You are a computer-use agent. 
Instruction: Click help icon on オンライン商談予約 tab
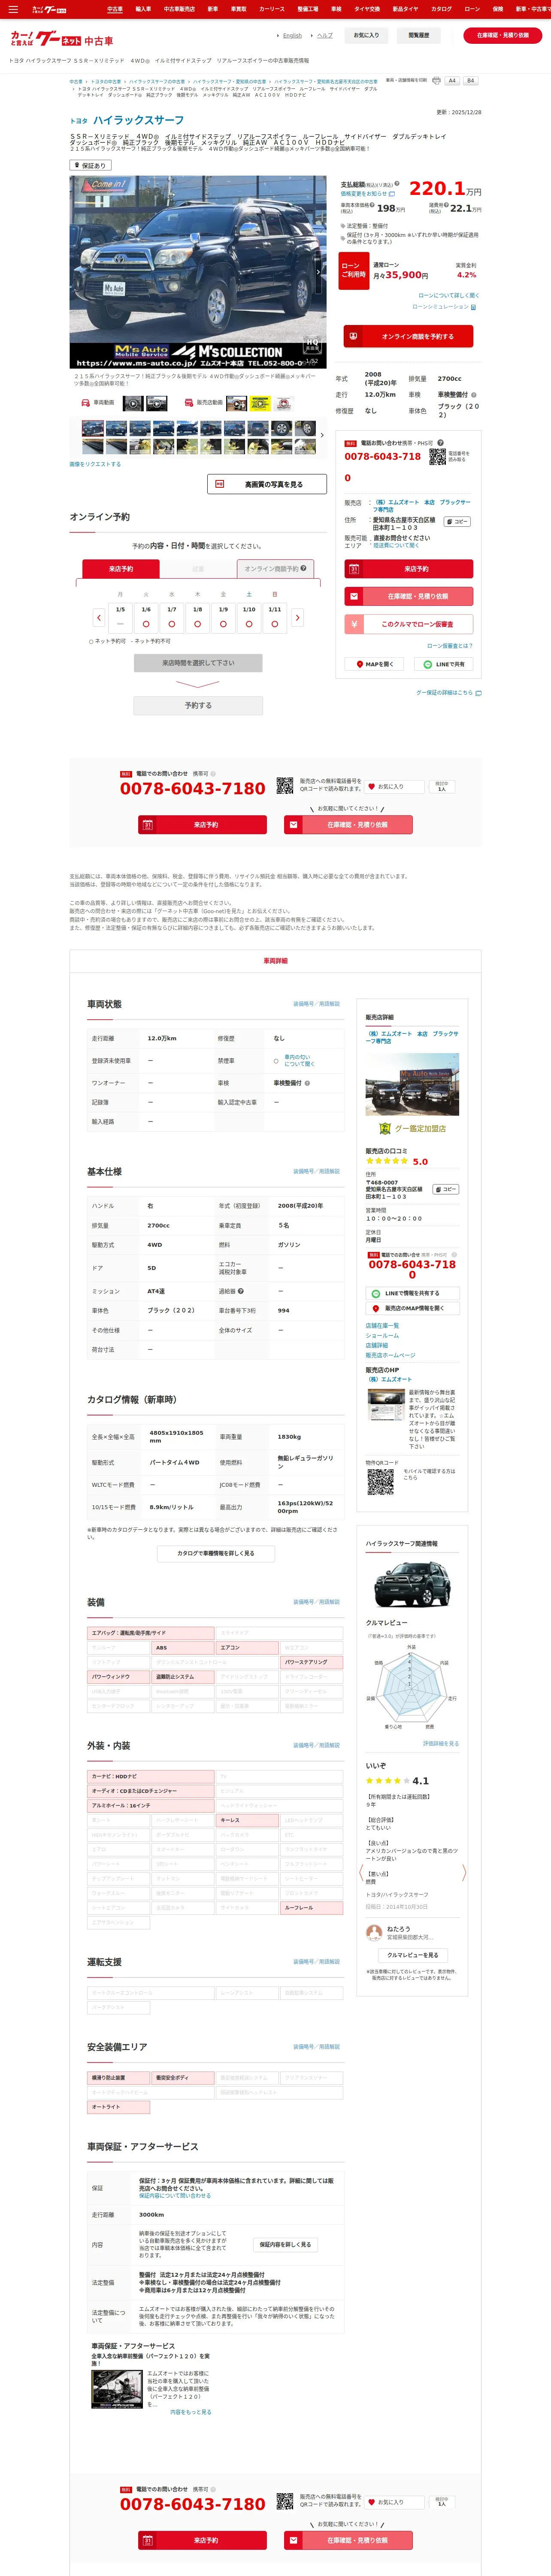[x=304, y=568]
